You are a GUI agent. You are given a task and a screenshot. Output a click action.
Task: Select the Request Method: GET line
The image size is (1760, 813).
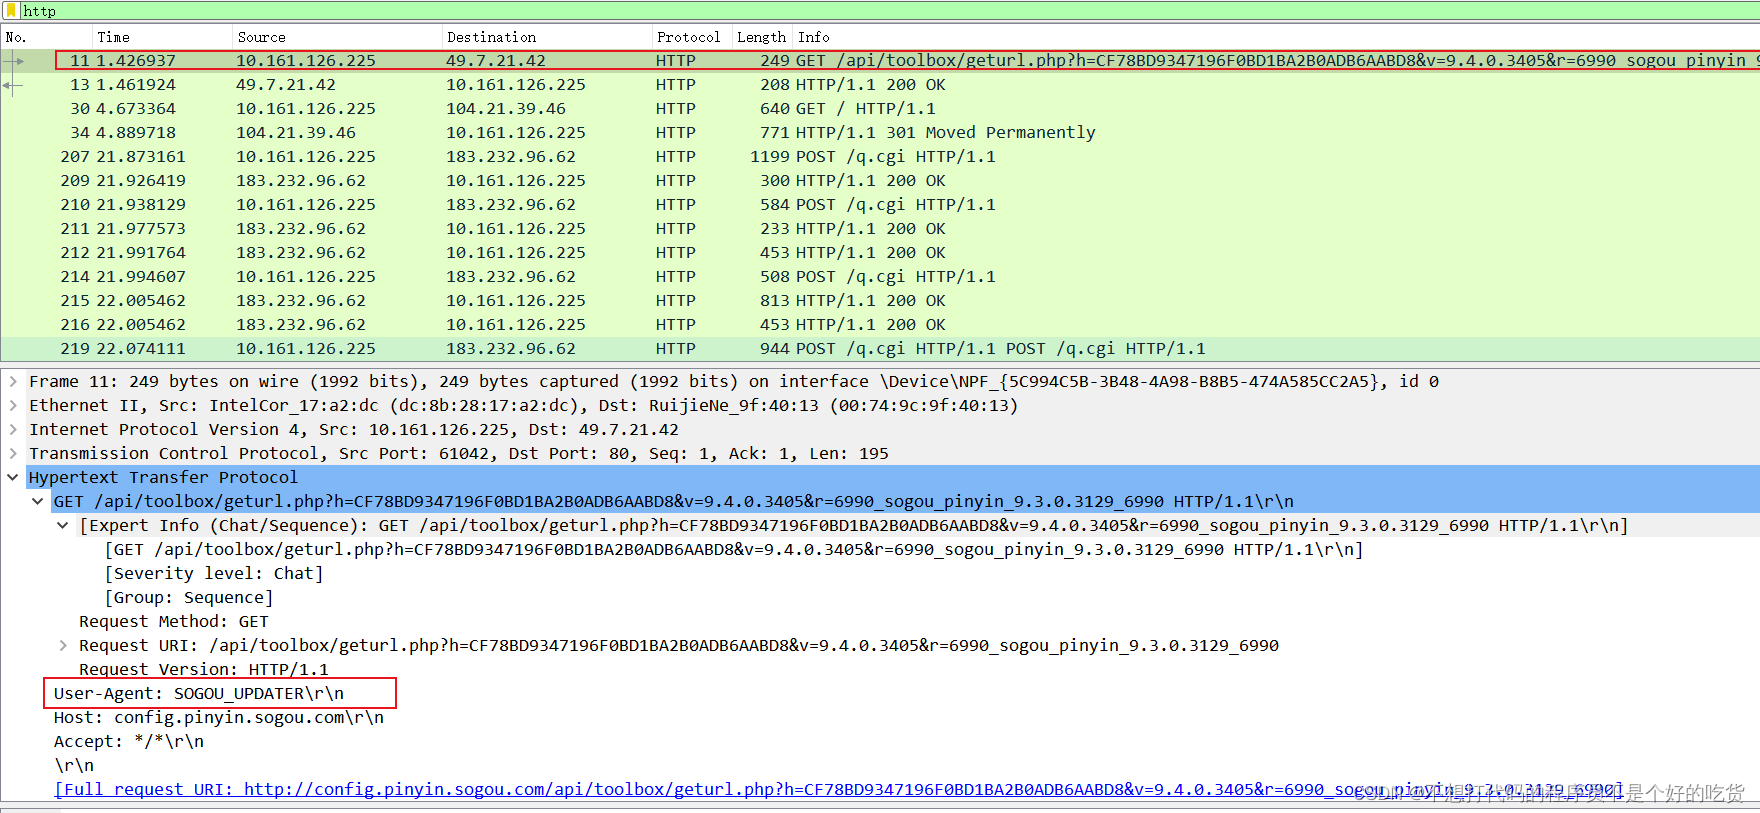tap(174, 621)
